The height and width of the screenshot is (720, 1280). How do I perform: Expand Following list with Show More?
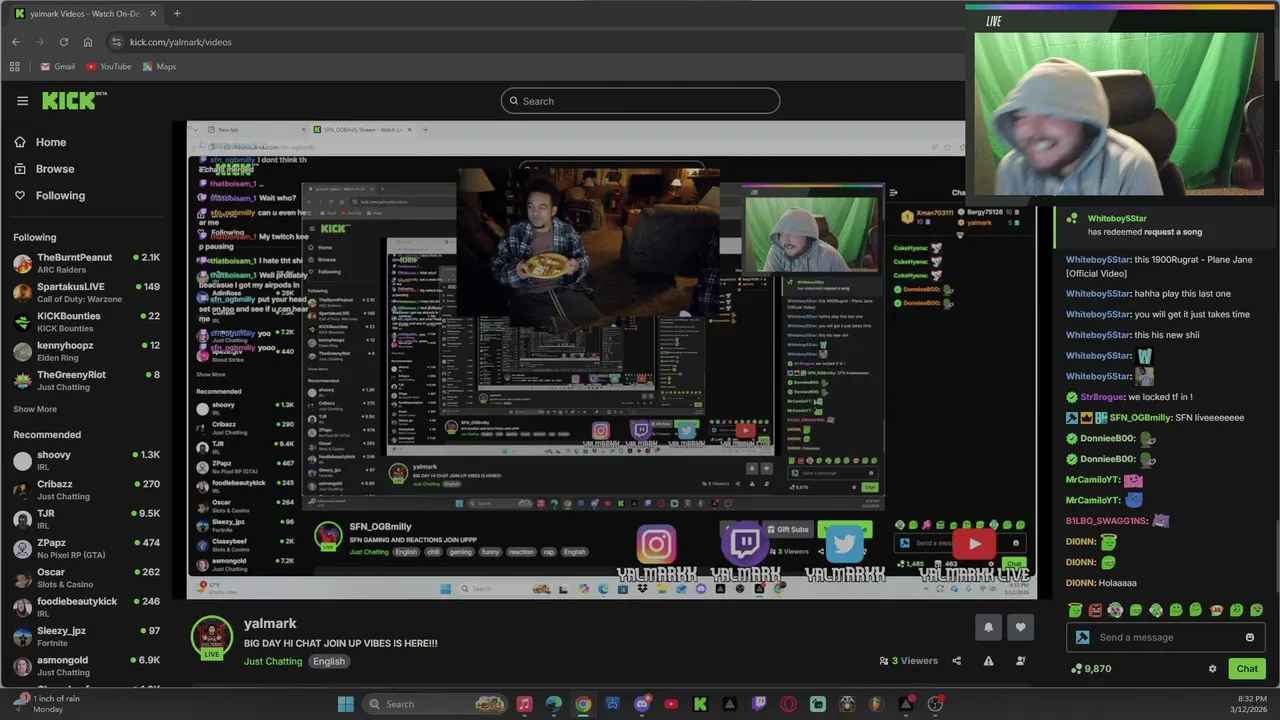pos(35,409)
